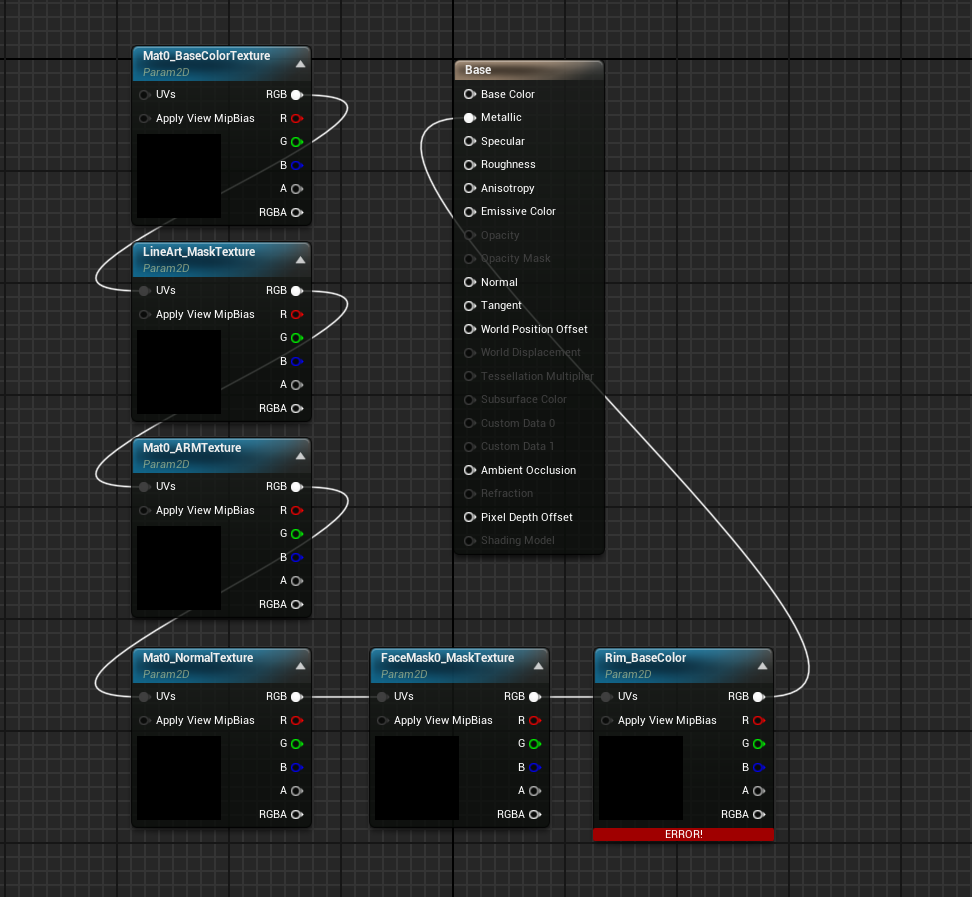The image size is (972, 897).
Task: Select Apply View MipBias pin of Mat0_BaseColorTexture
Action: pyautogui.click(x=145, y=118)
